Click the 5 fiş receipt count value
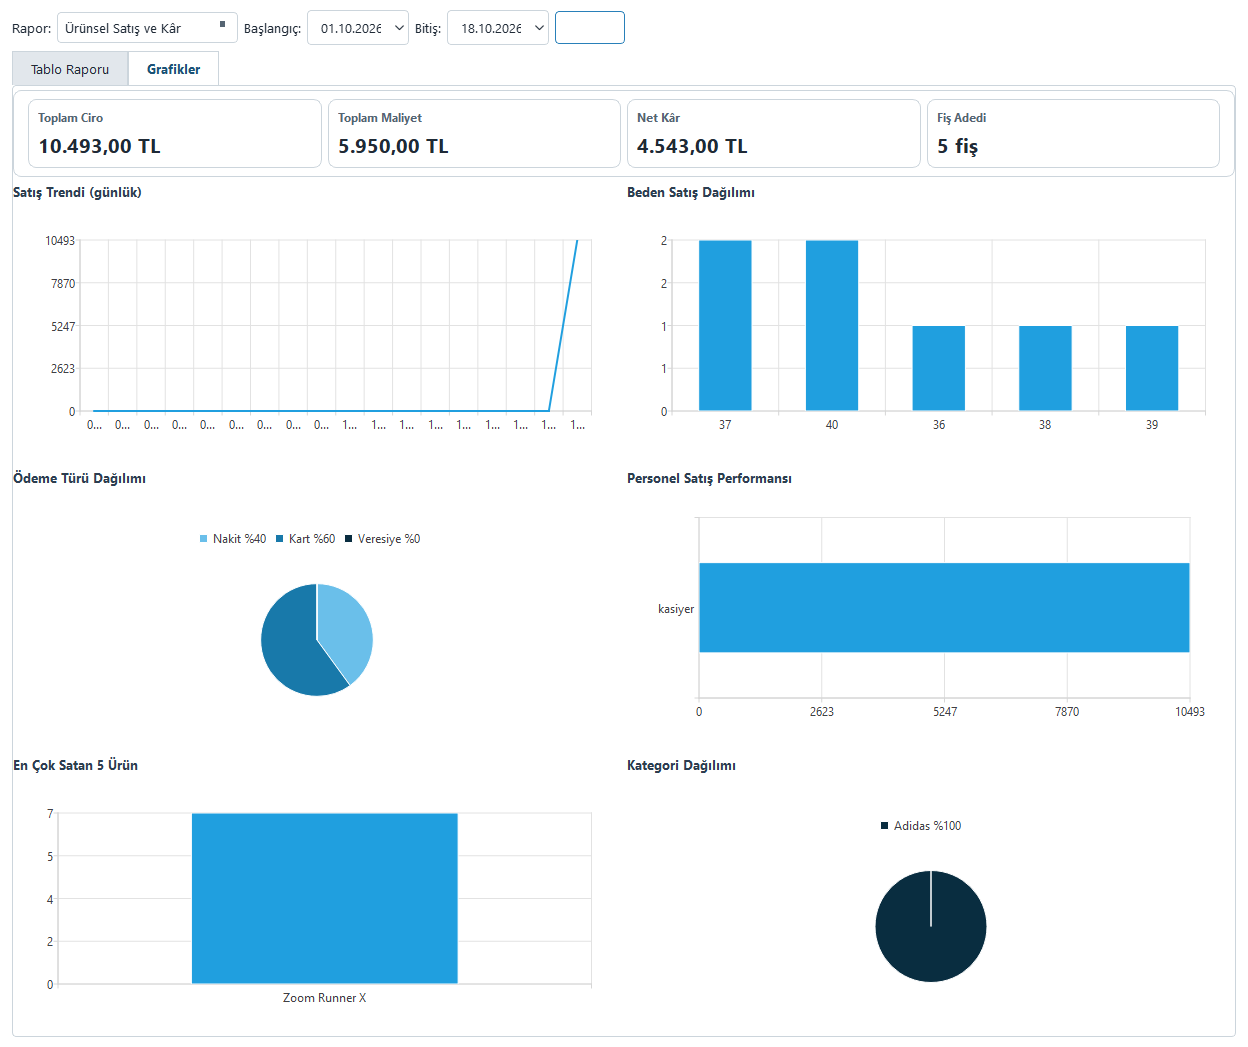This screenshot has width=1248, height=1047. (958, 146)
